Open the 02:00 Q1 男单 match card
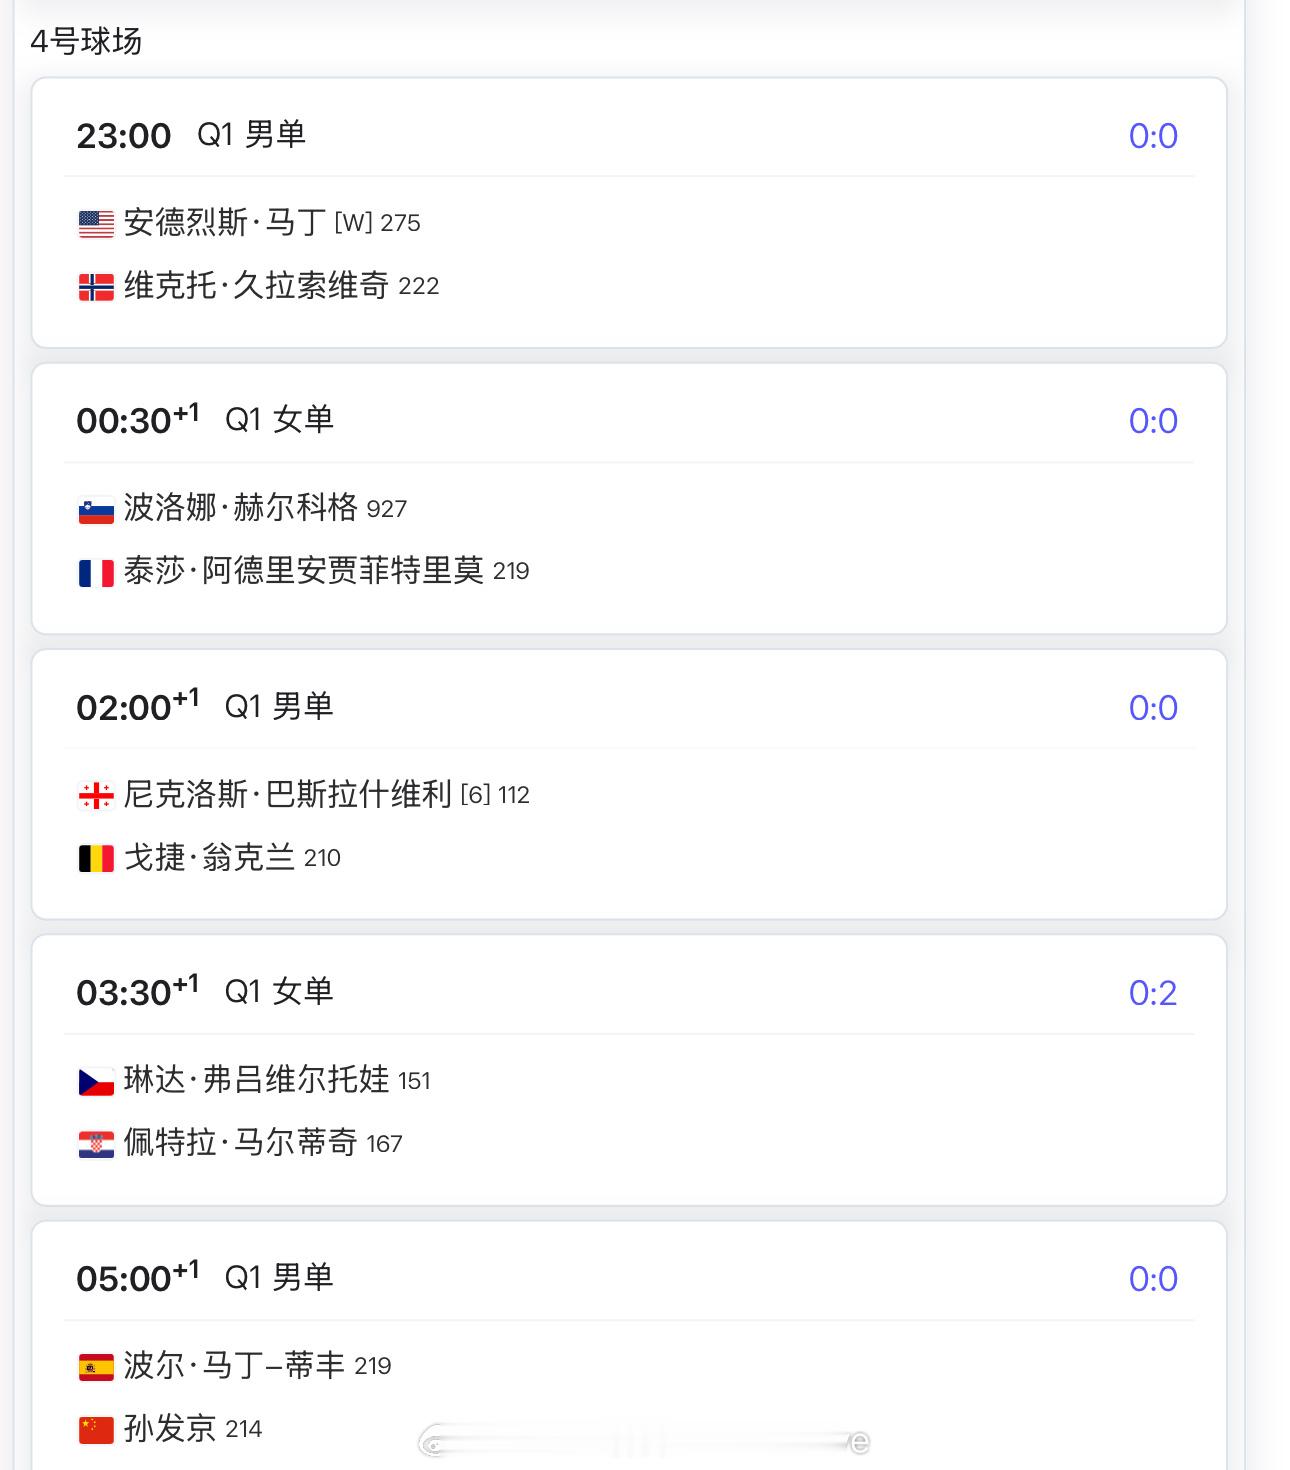 629,784
